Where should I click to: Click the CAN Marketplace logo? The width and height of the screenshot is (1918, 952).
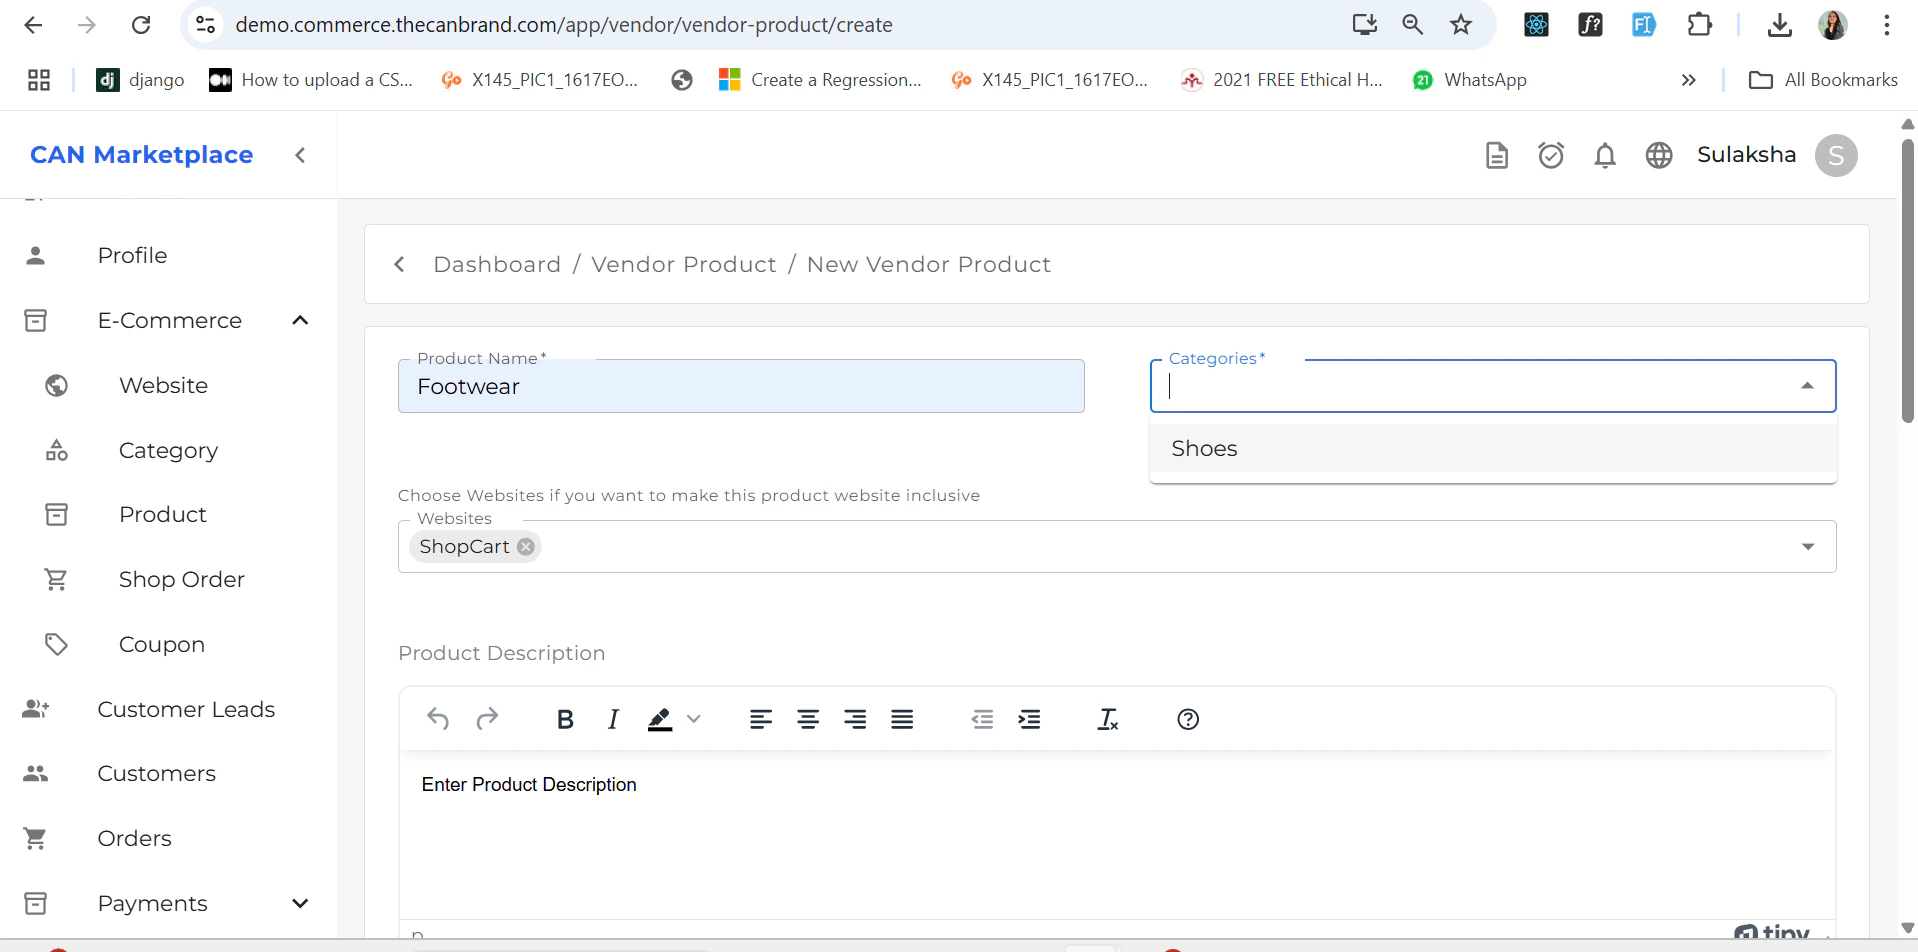141,155
